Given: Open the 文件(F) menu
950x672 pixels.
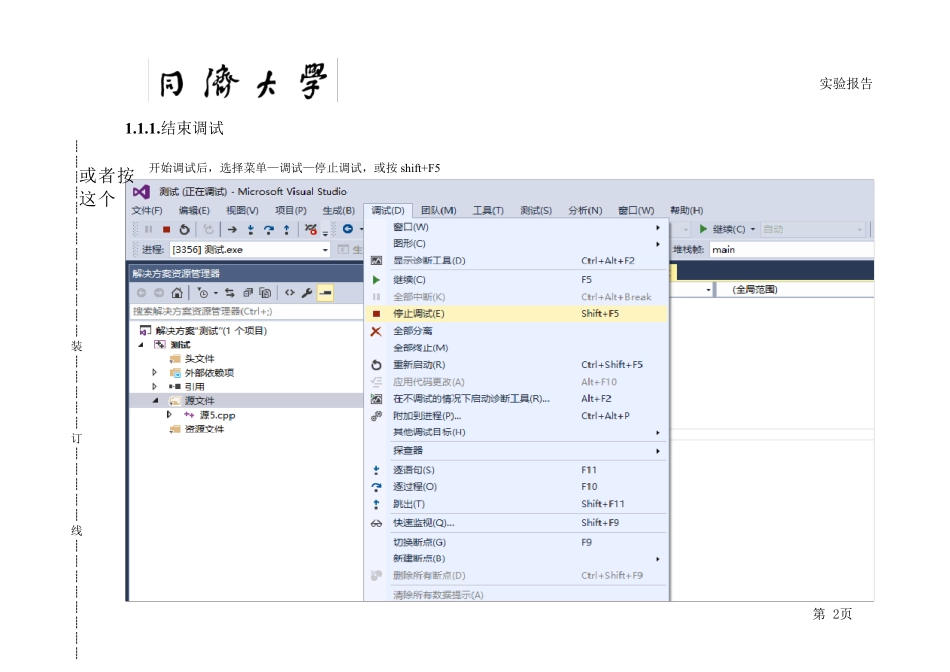Looking at the screenshot, I should 147,210.
